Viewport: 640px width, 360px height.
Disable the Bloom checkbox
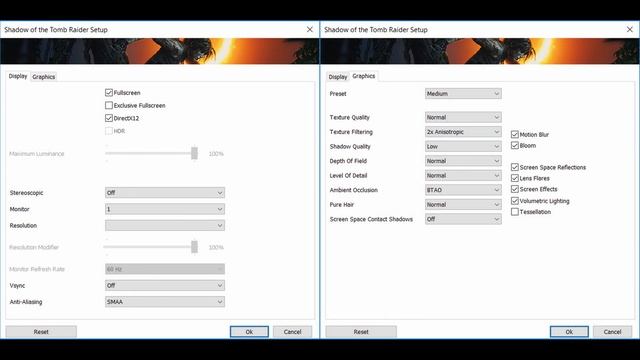point(515,145)
